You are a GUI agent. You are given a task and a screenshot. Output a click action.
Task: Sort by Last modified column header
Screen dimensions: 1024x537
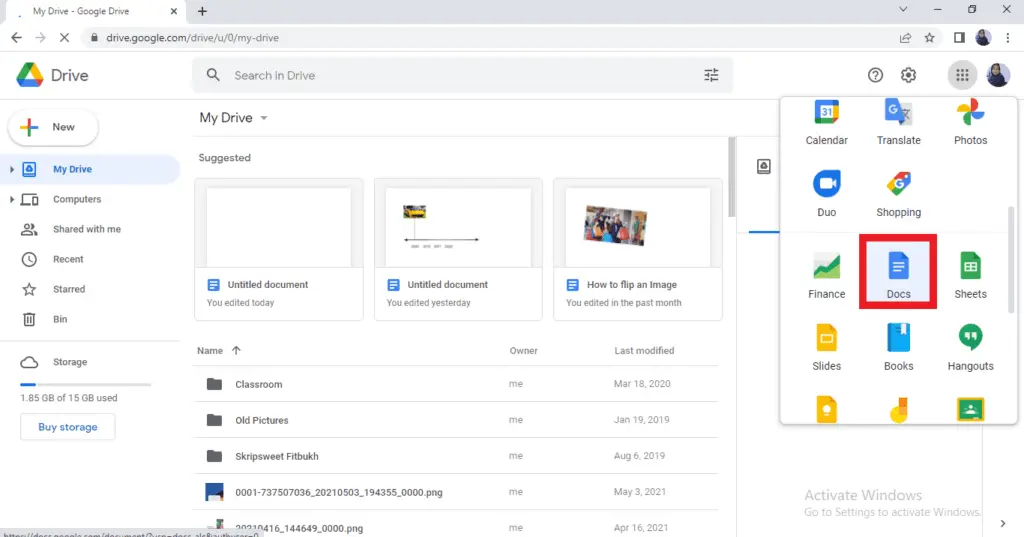click(644, 350)
